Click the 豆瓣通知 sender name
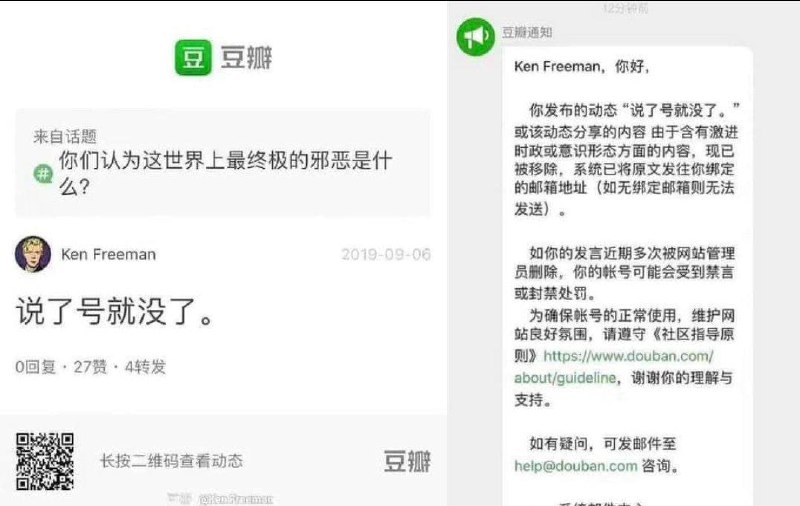The width and height of the screenshot is (800, 506). pyautogui.click(x=527, y=33)
